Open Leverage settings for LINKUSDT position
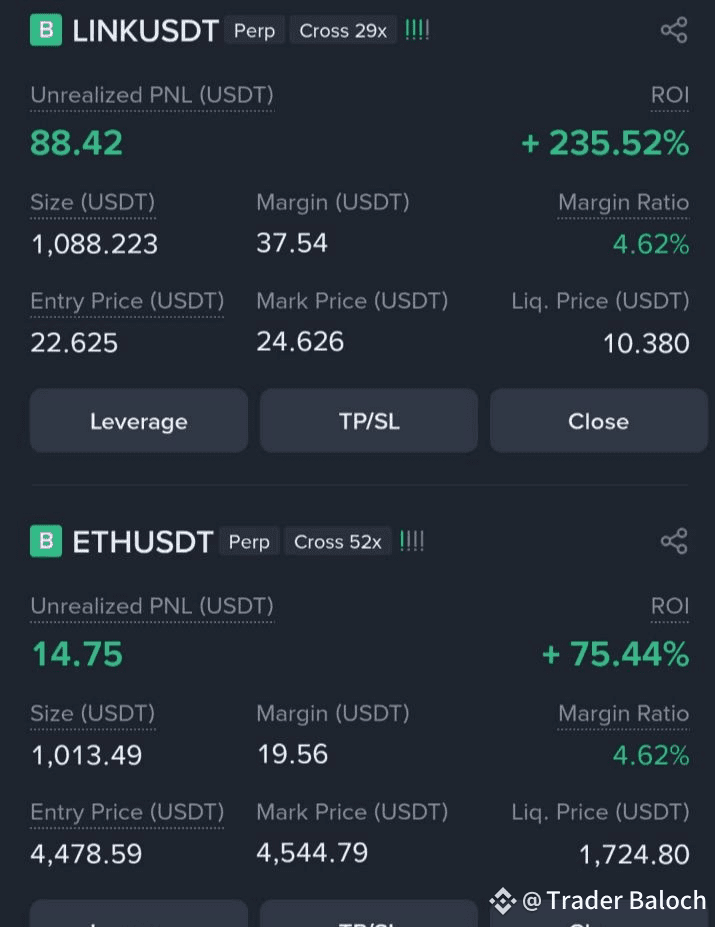 point(139,421)
